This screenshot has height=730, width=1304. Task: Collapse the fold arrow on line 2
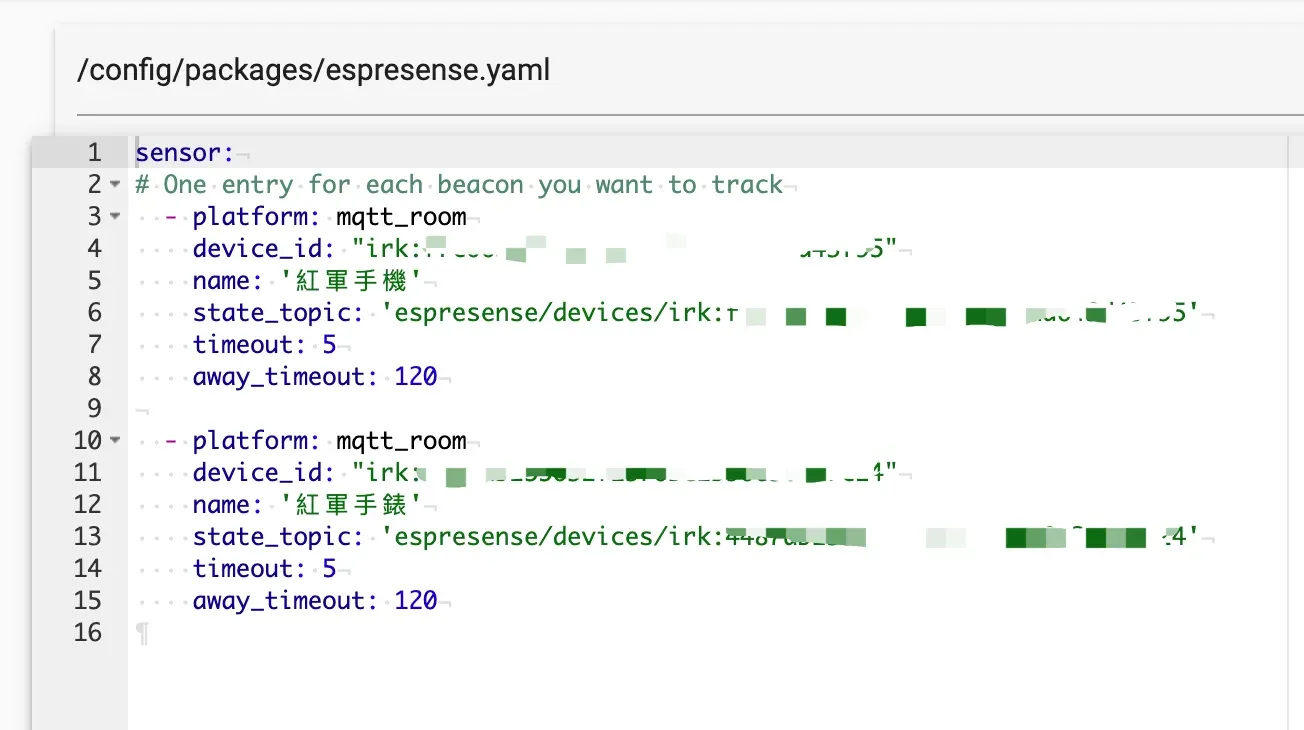[x=114, y=185]
